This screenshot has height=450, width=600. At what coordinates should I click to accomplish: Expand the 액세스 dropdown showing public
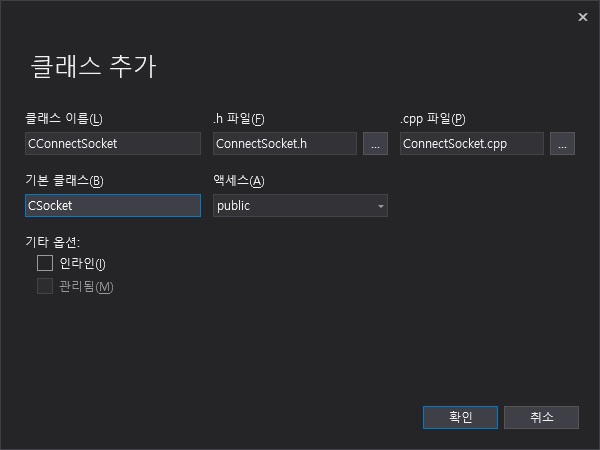pyautogui.click(x=300, y=205)
